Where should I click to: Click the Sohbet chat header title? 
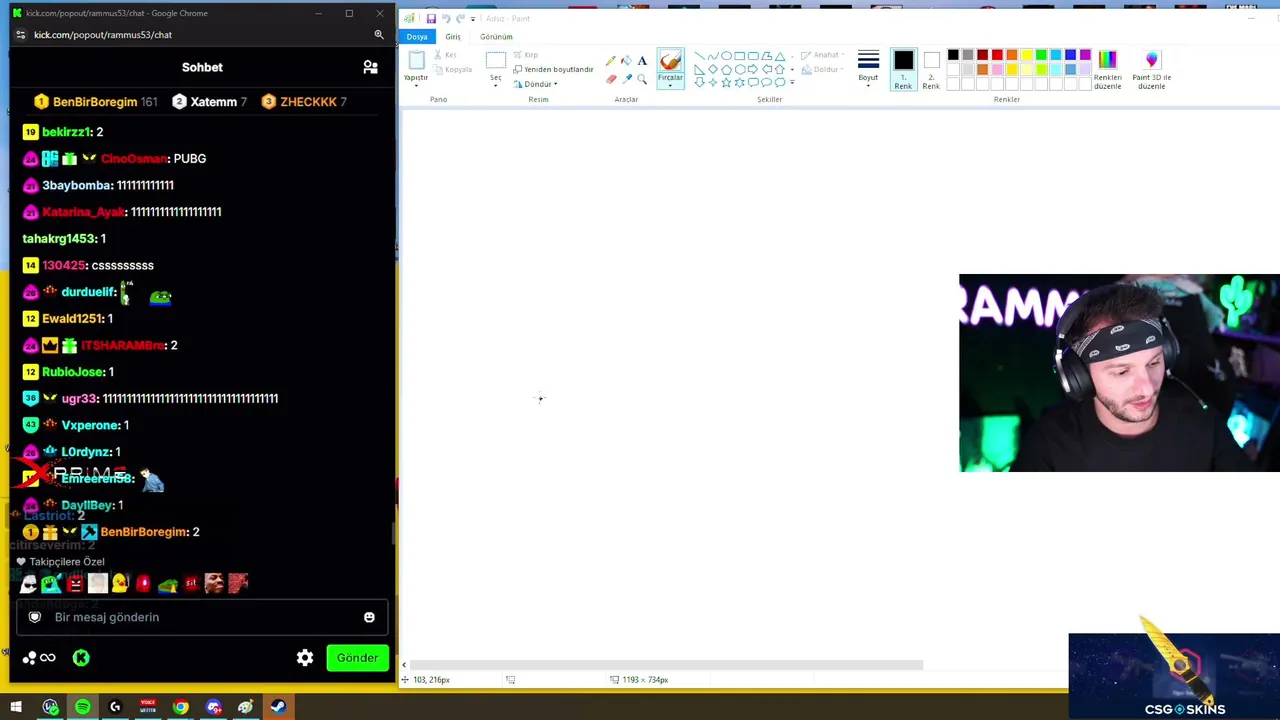coord(202,67)
